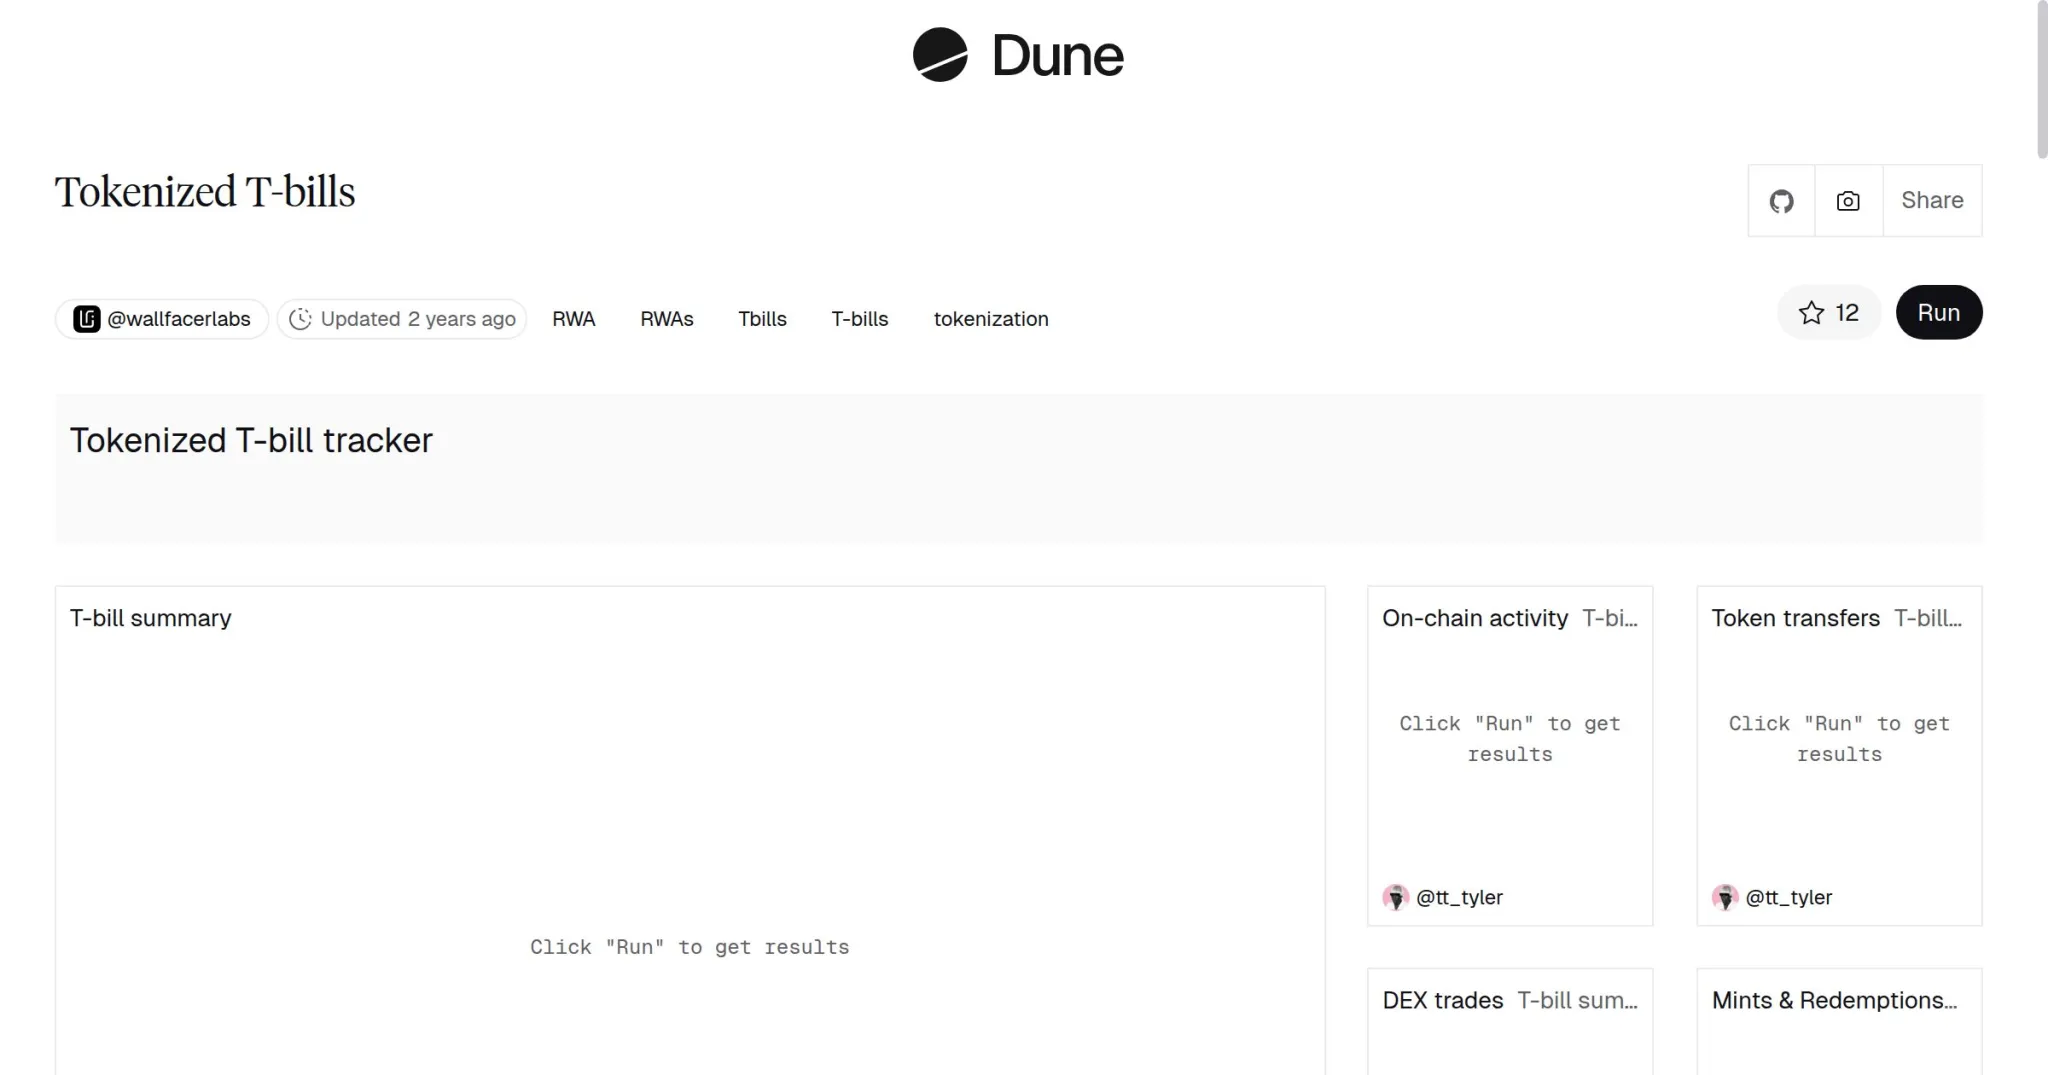Image resolution: width=2048 pixels, height=1075 pixels.
Task: Click tt_tyler avatar under Token transfers
Action: (x=1724, y=897)
